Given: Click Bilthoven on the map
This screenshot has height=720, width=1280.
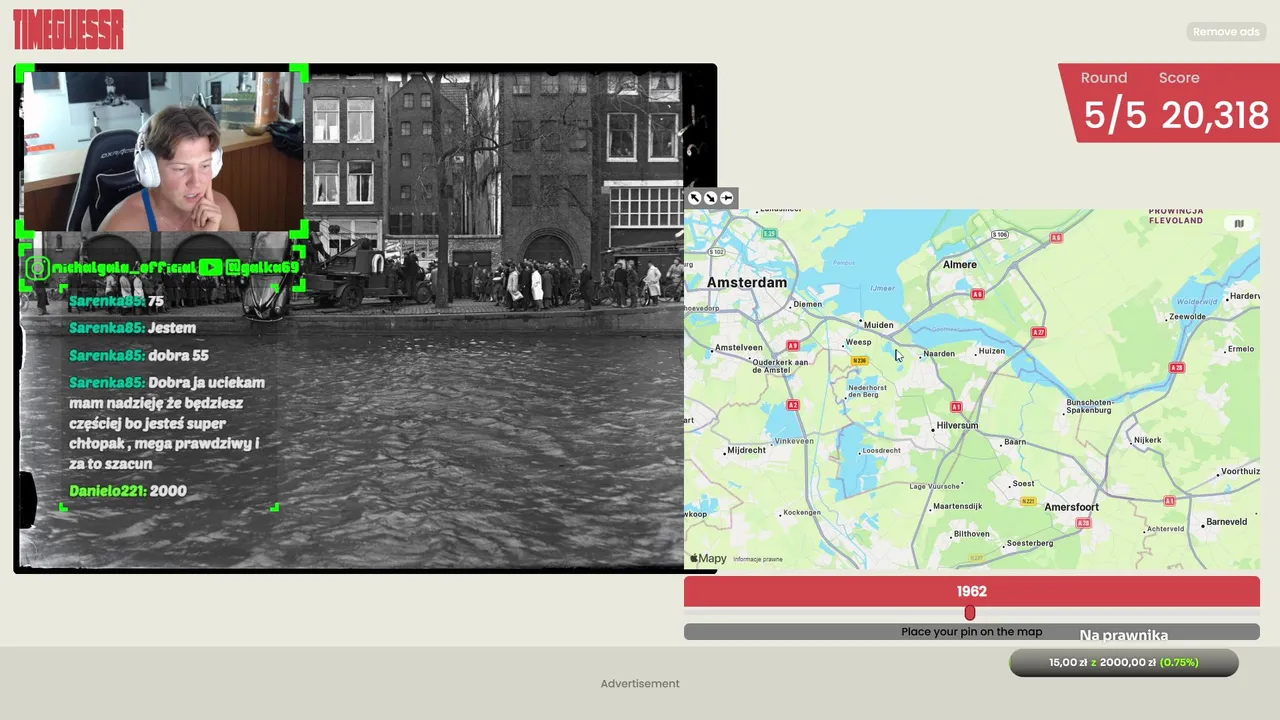Looking at the screenshot, I should coord(971,534).
